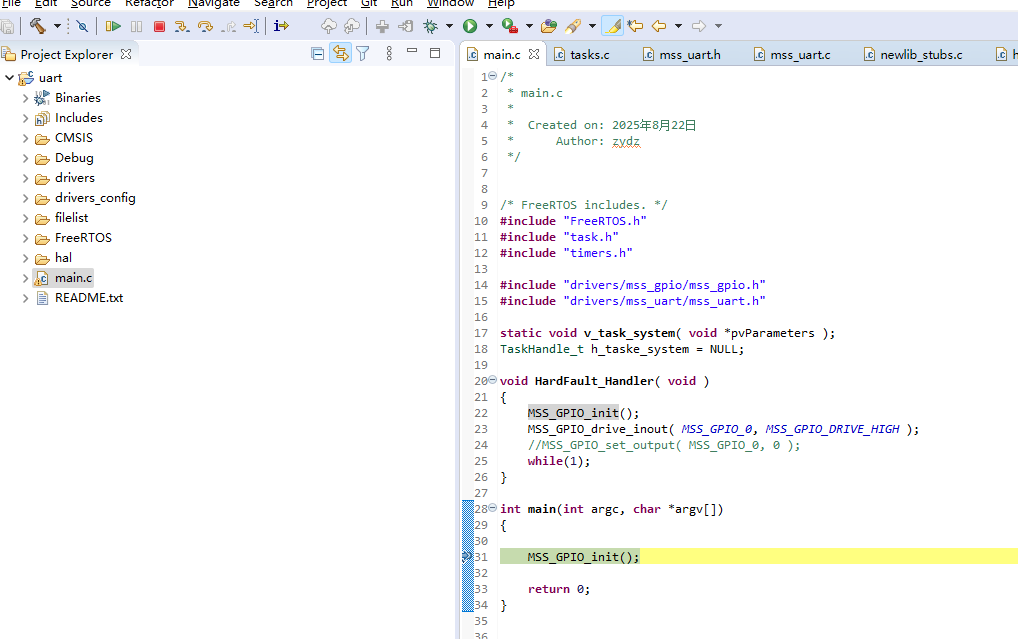Viewport: 1018px width, 639px height.
Task: Close the Project Explorer view tab
Action: [126, 54]
